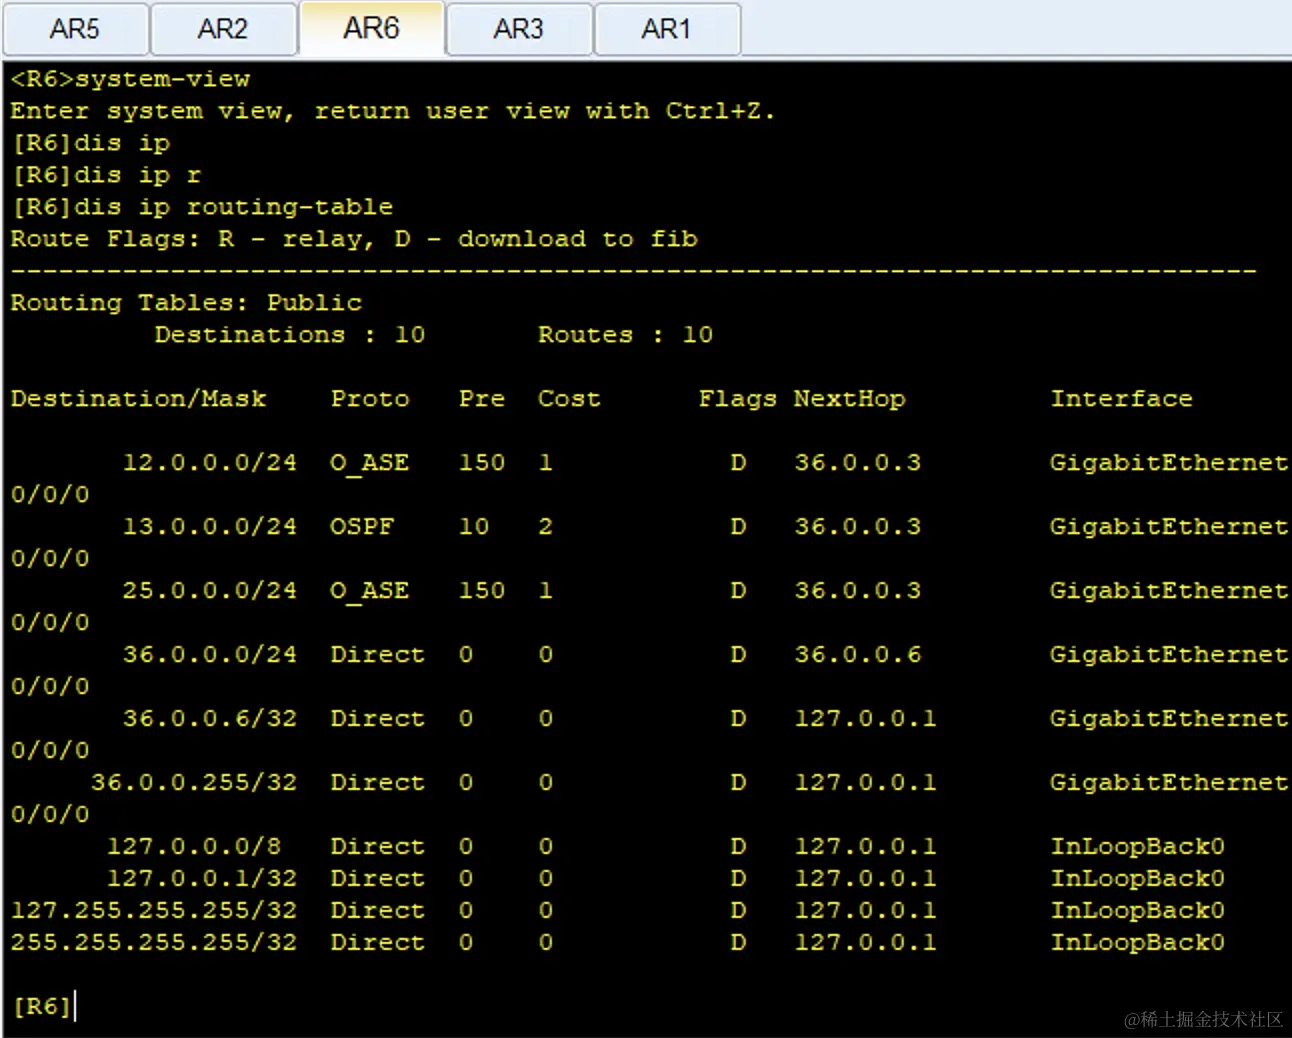This screenshot has width=1292, height=1038.
Task: Switch to the AR5 tab
Action: (75, 29)
